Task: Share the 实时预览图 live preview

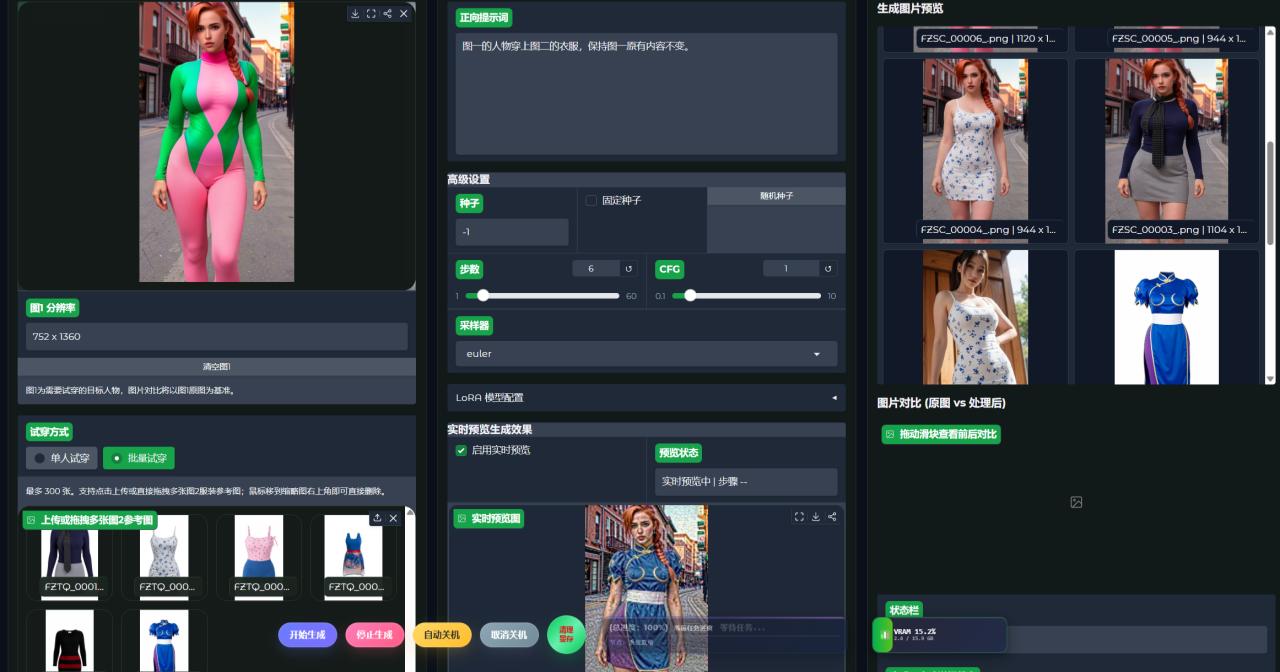Action: coord(831,517)
